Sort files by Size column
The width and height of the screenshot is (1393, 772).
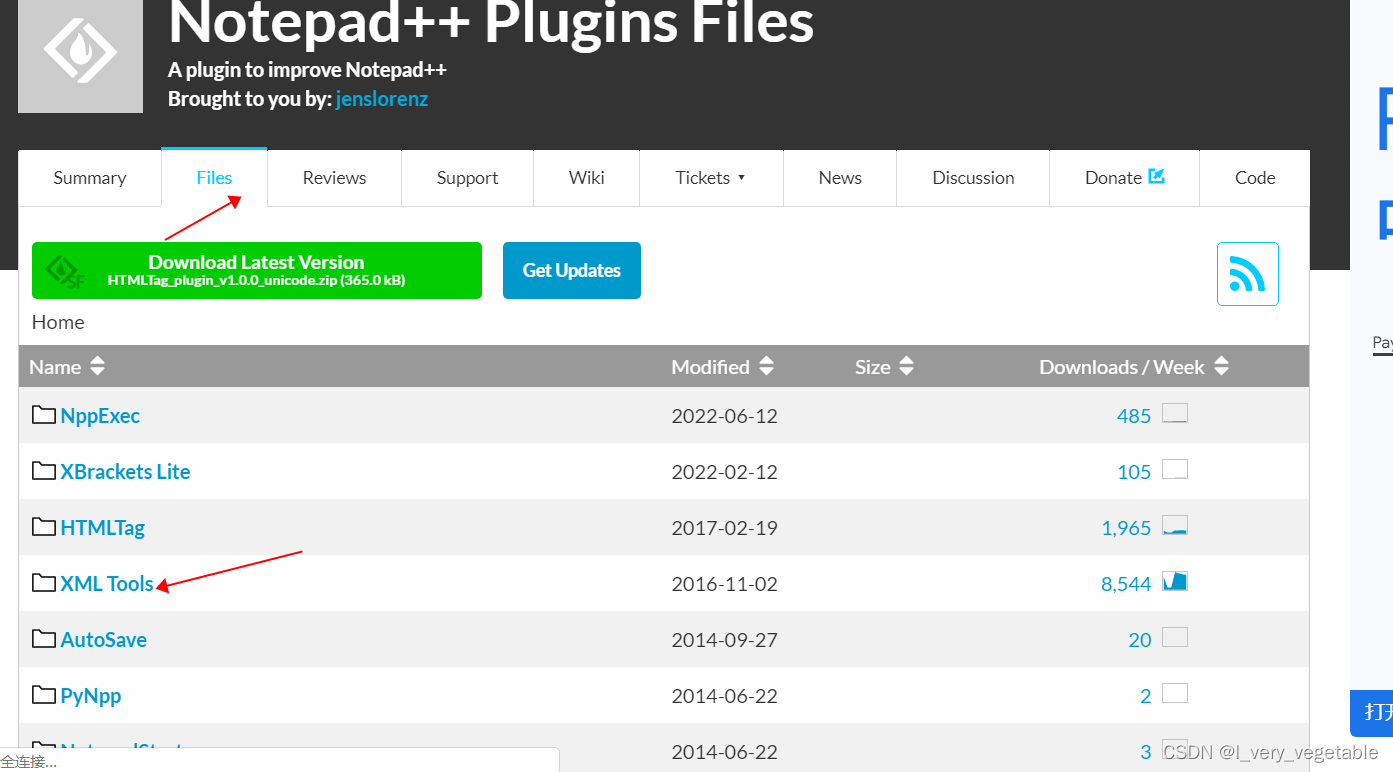pos(885,367)
